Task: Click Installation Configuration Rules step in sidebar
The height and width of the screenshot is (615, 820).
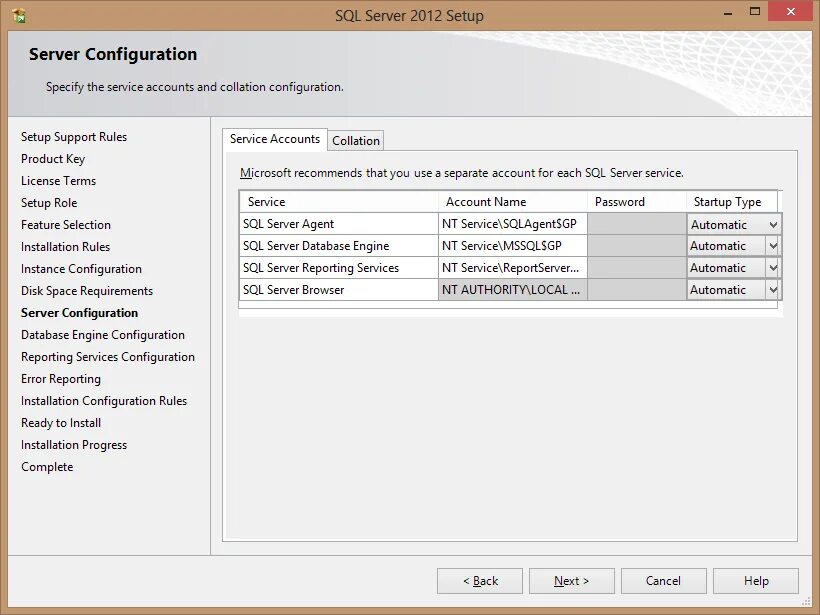Action: [104, 401]
